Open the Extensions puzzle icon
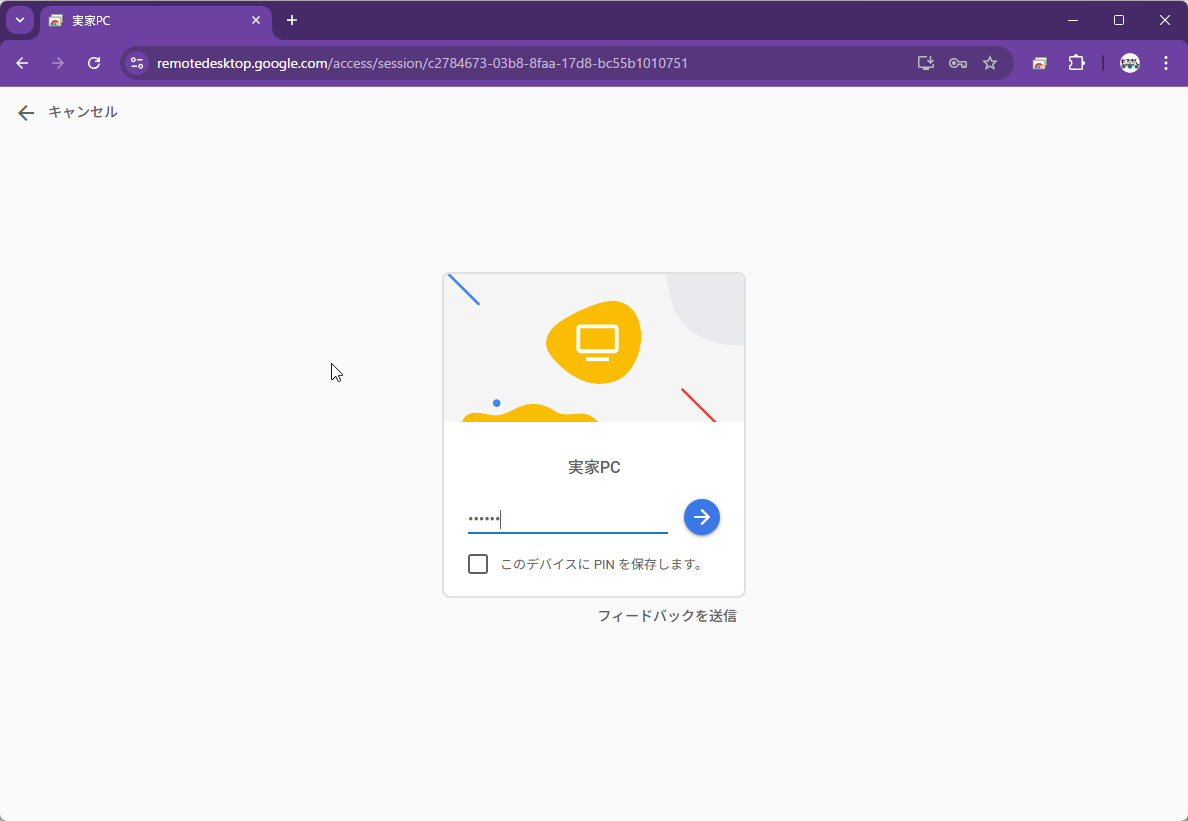The height and width of the screenshot is (821, 1188). pyautogui.click(x=1076, y=63)
